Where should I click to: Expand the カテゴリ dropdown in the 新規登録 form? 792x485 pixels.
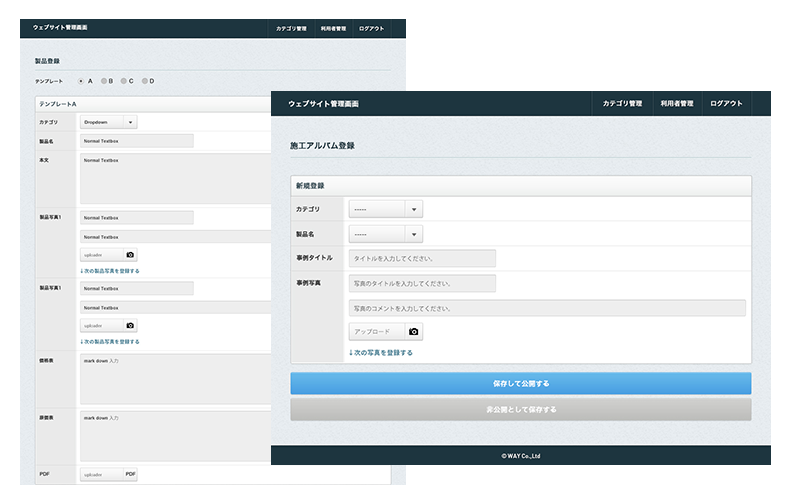click(386, 209)
